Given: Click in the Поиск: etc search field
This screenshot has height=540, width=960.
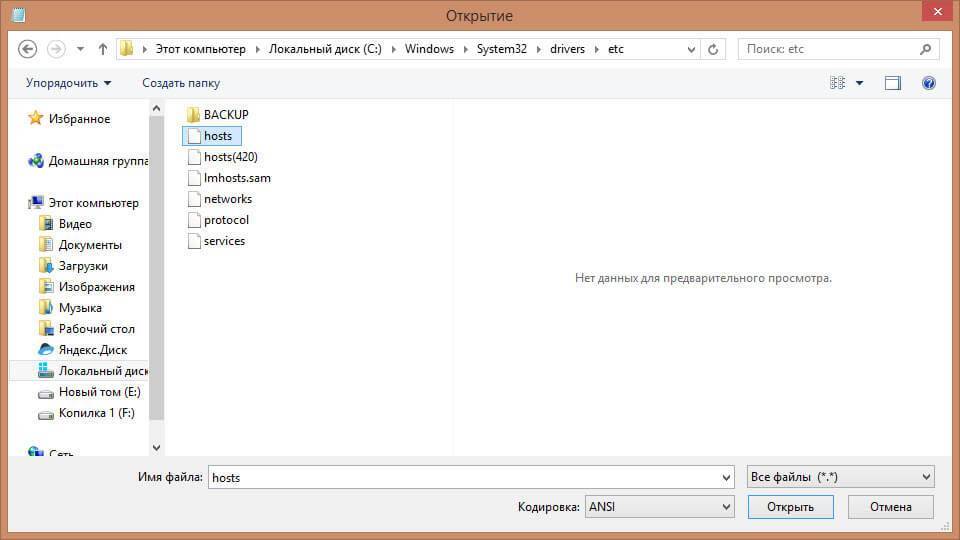Looking at the screenshot, I should [x=828, y=49].
